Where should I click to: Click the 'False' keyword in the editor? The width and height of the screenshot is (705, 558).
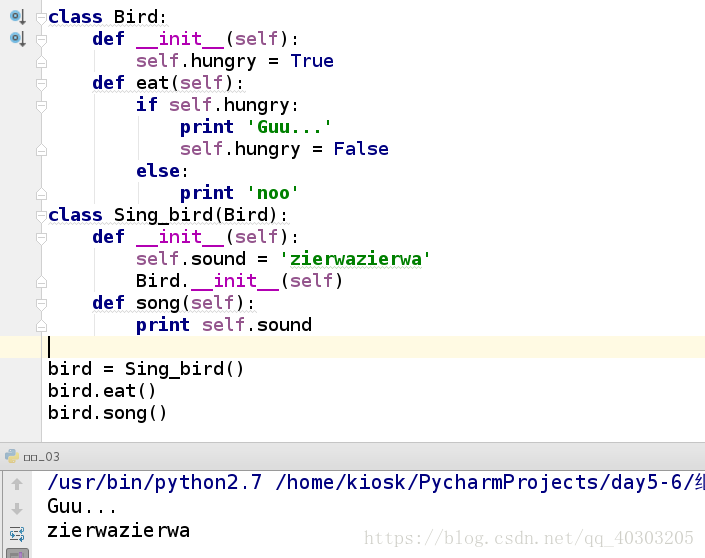[361, 149]
